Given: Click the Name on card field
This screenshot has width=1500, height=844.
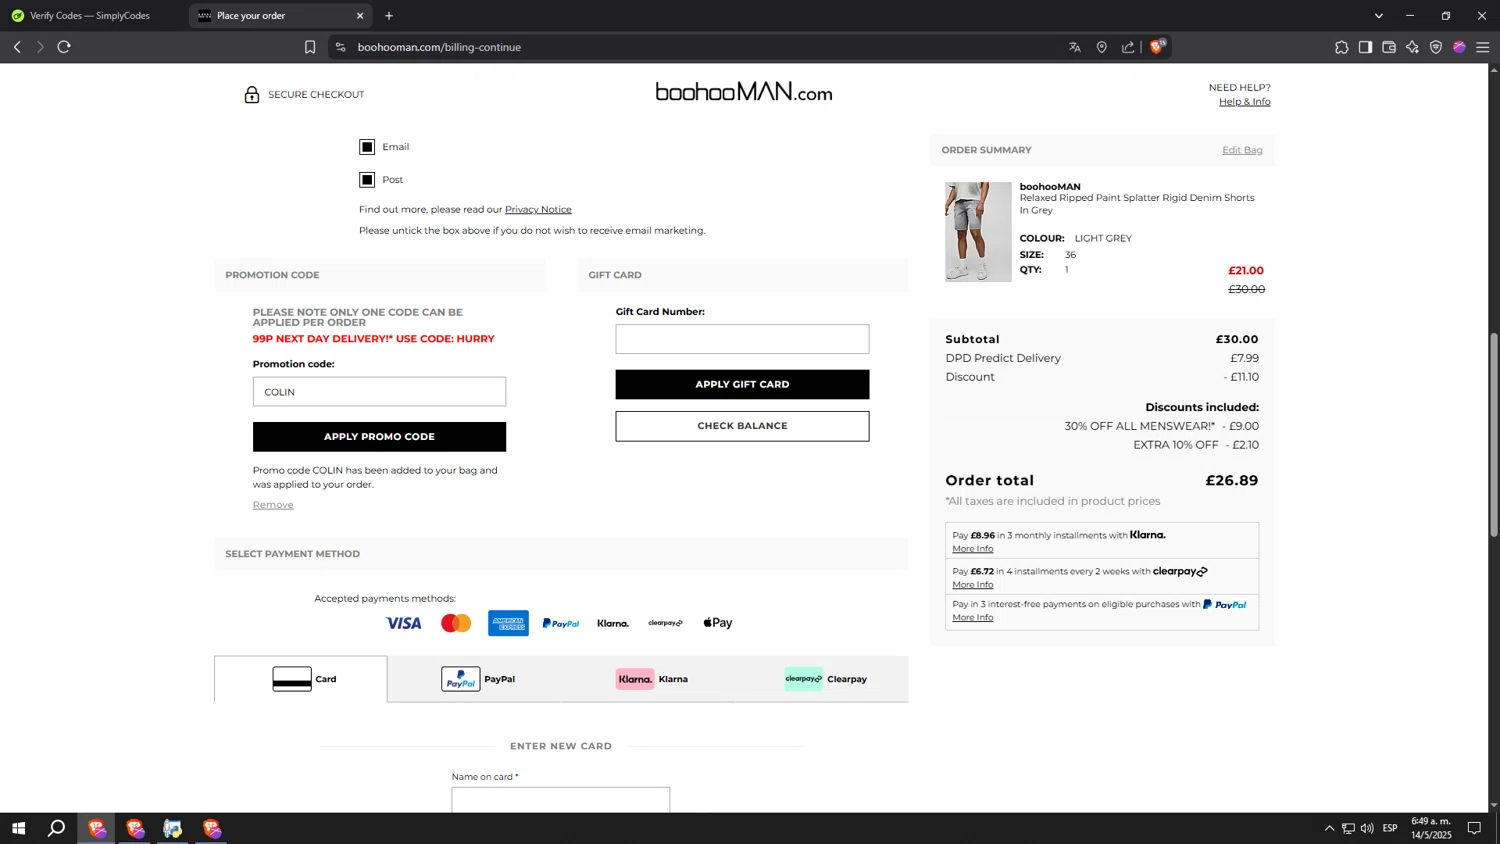Looking at the screenshot, I should click(x=561, y=800).
